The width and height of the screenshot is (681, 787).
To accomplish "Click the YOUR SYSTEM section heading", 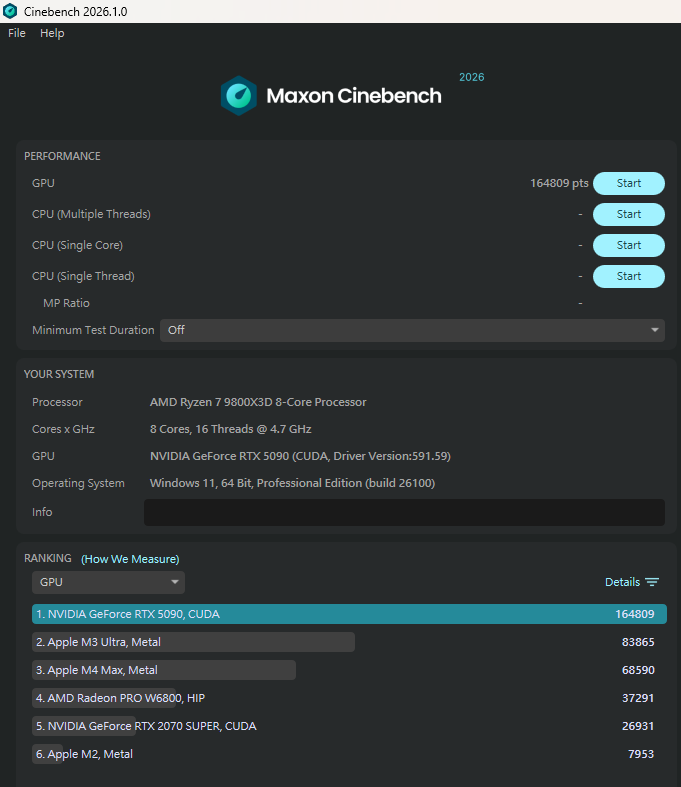I will [59, 374].
